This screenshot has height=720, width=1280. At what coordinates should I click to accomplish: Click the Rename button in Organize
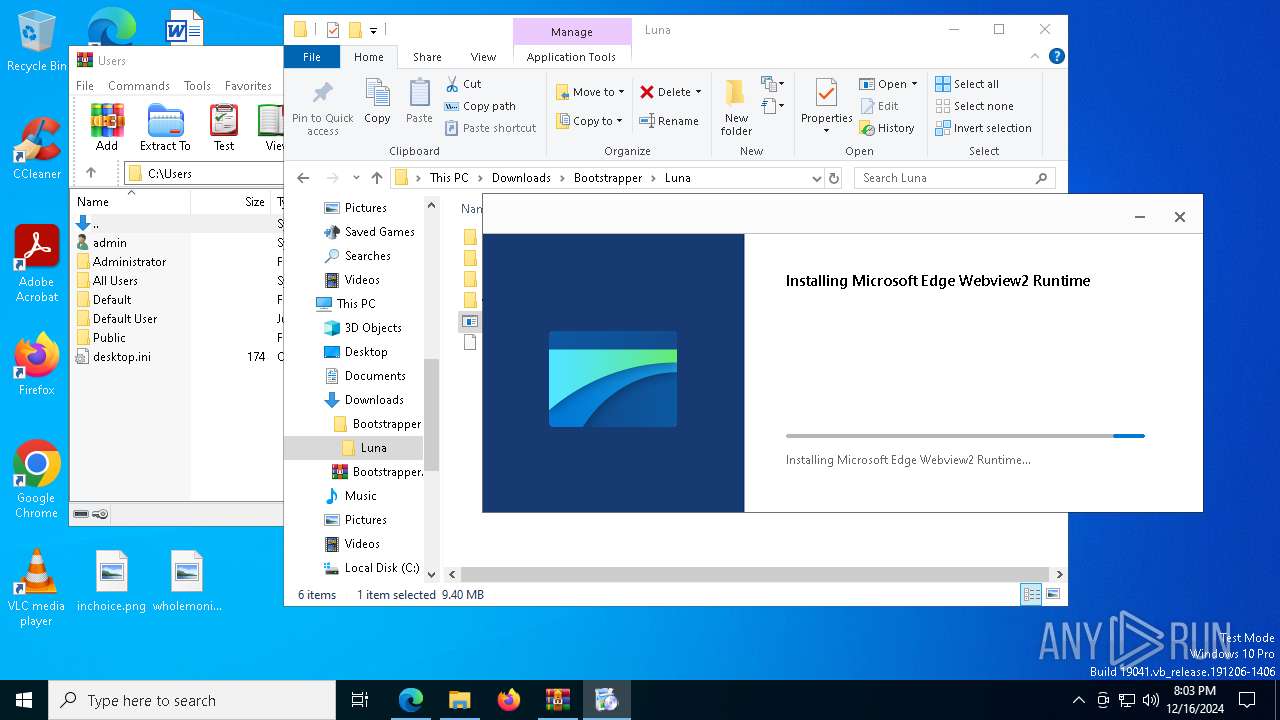(x=669, y=121)
